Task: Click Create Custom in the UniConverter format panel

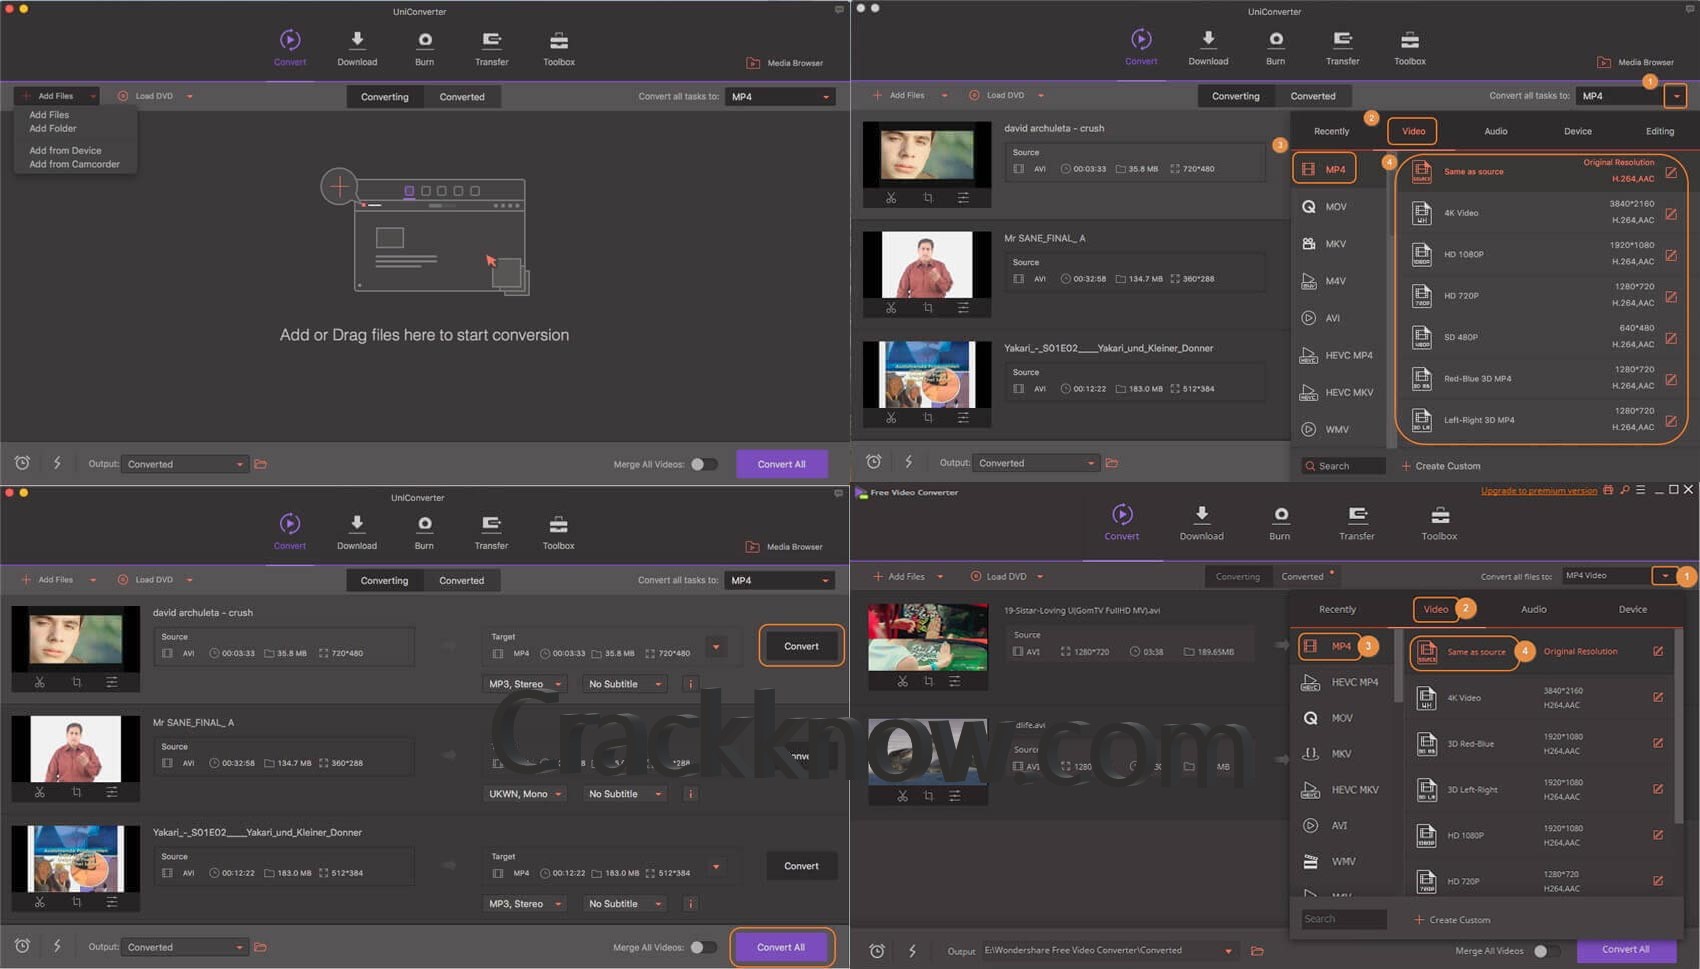Action: click(1440, 466)
